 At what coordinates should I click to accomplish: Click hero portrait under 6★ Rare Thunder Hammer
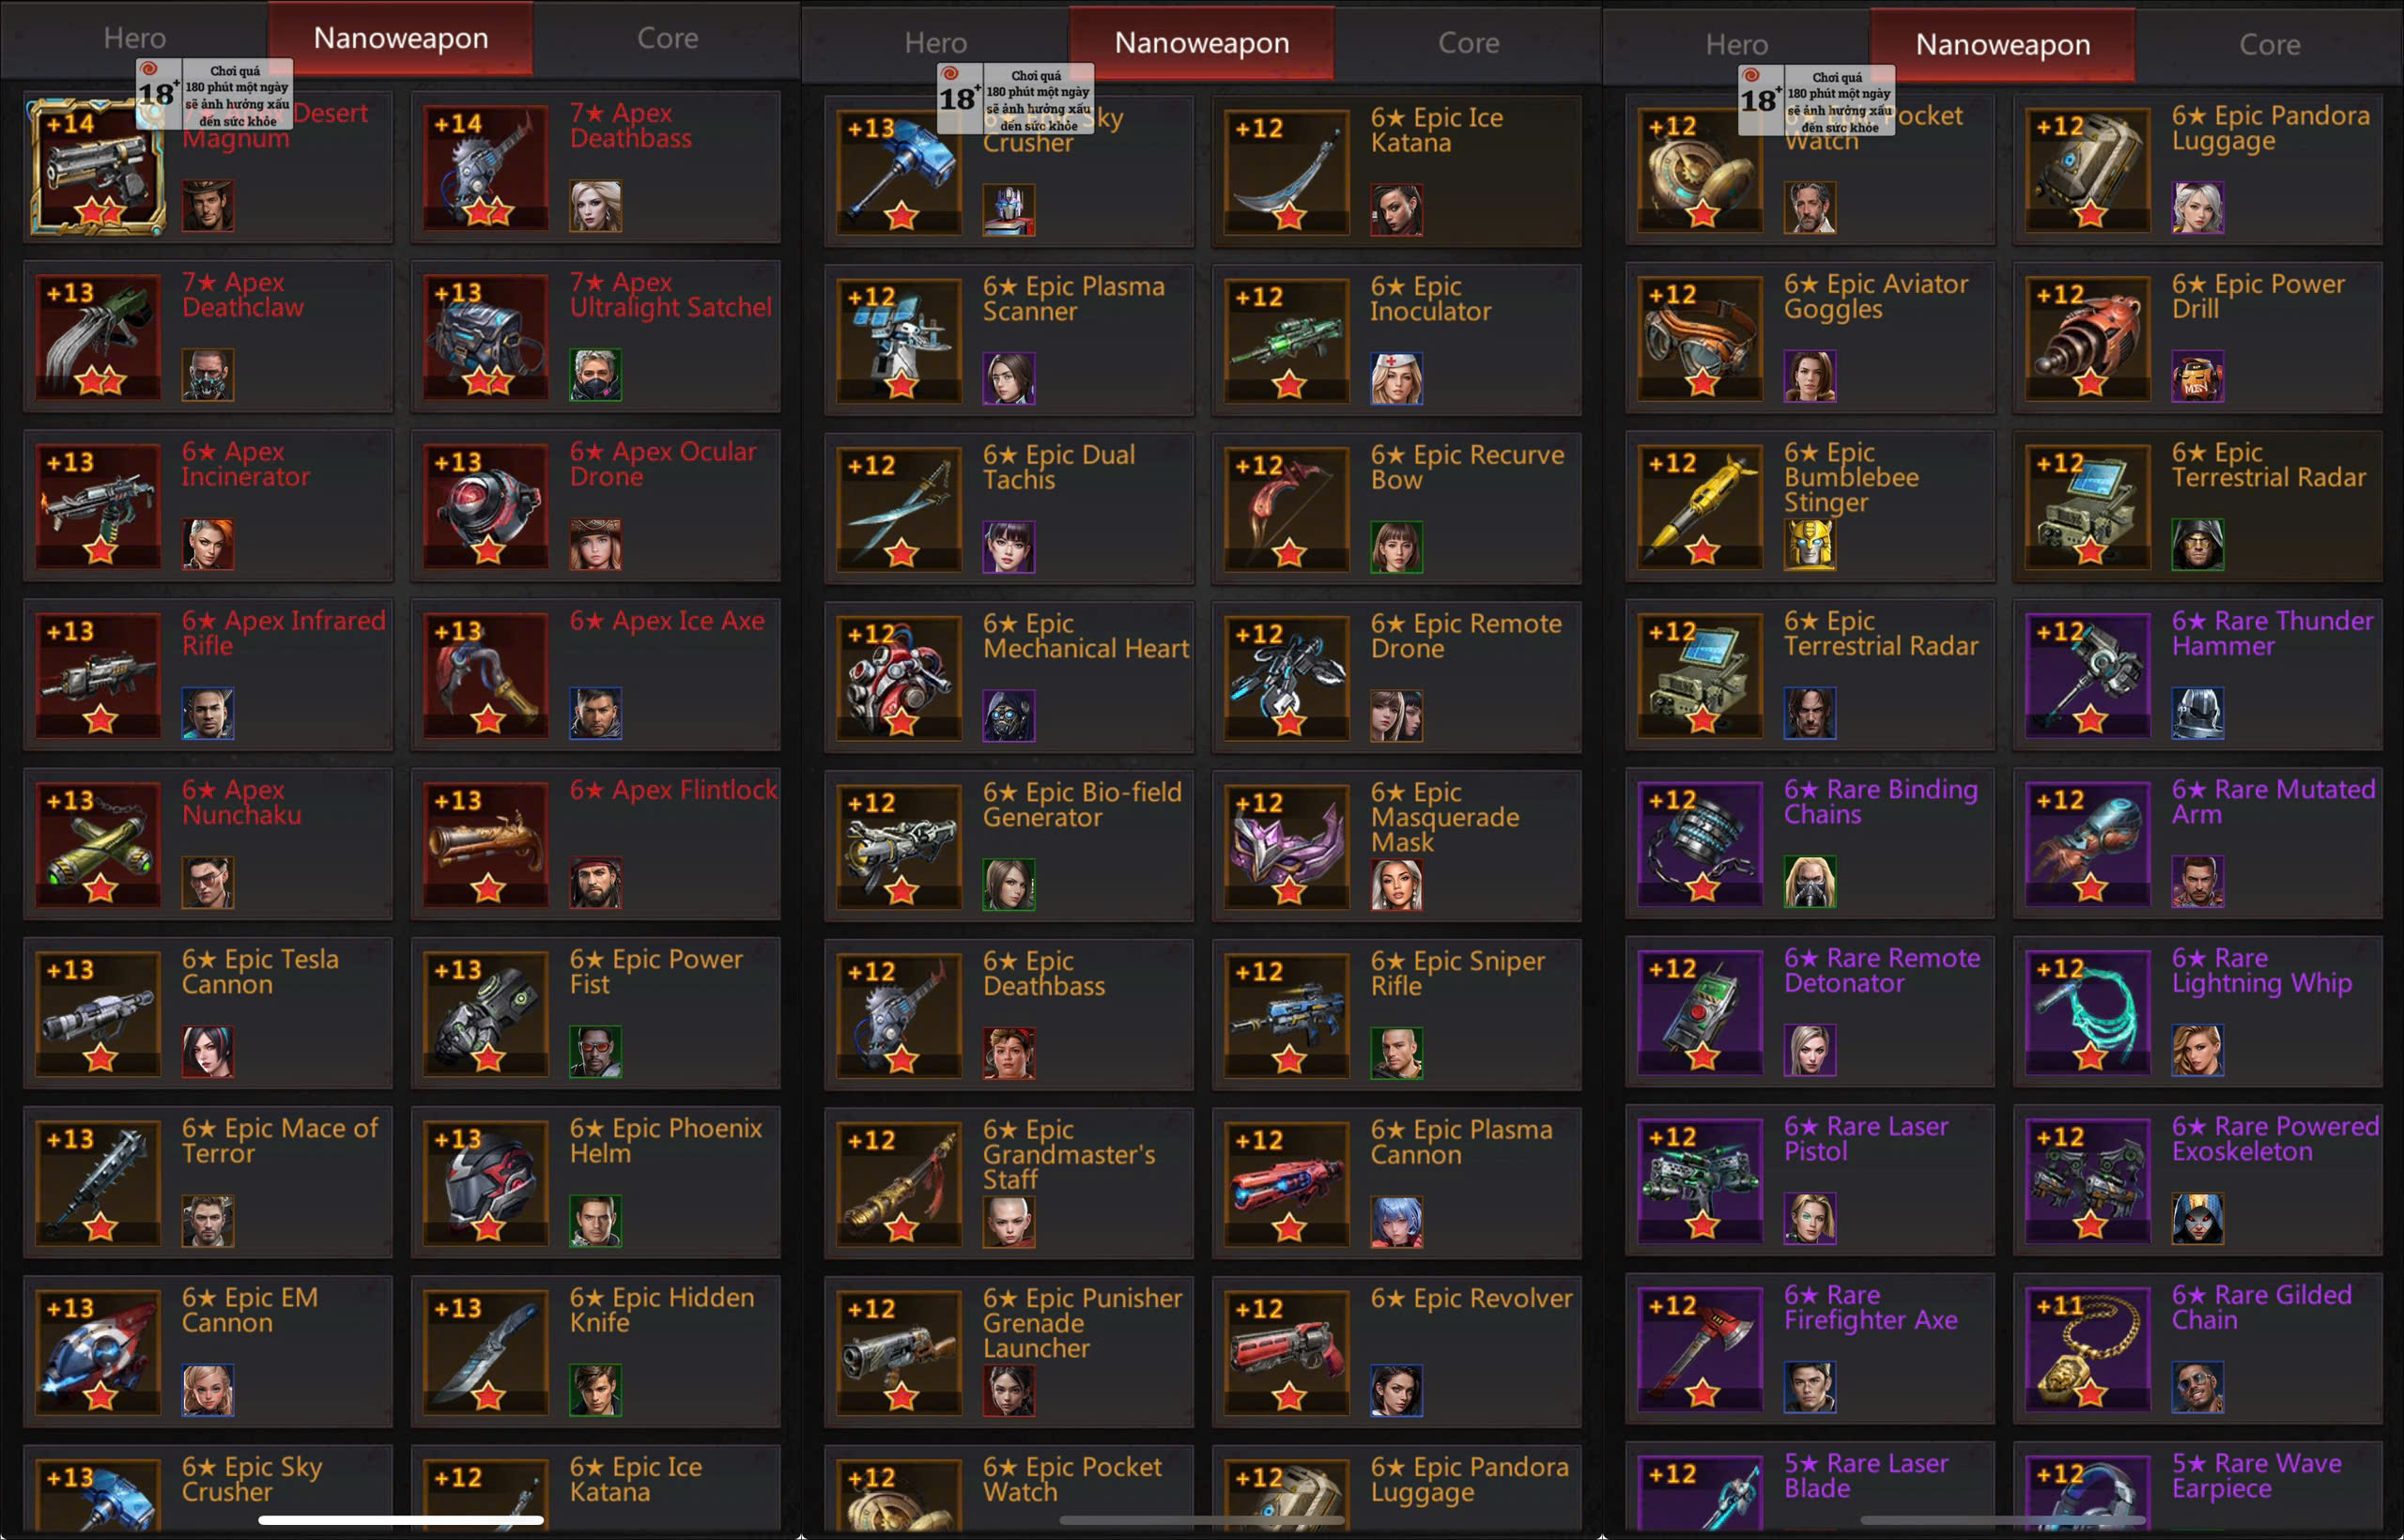(x=2198, y=714)
